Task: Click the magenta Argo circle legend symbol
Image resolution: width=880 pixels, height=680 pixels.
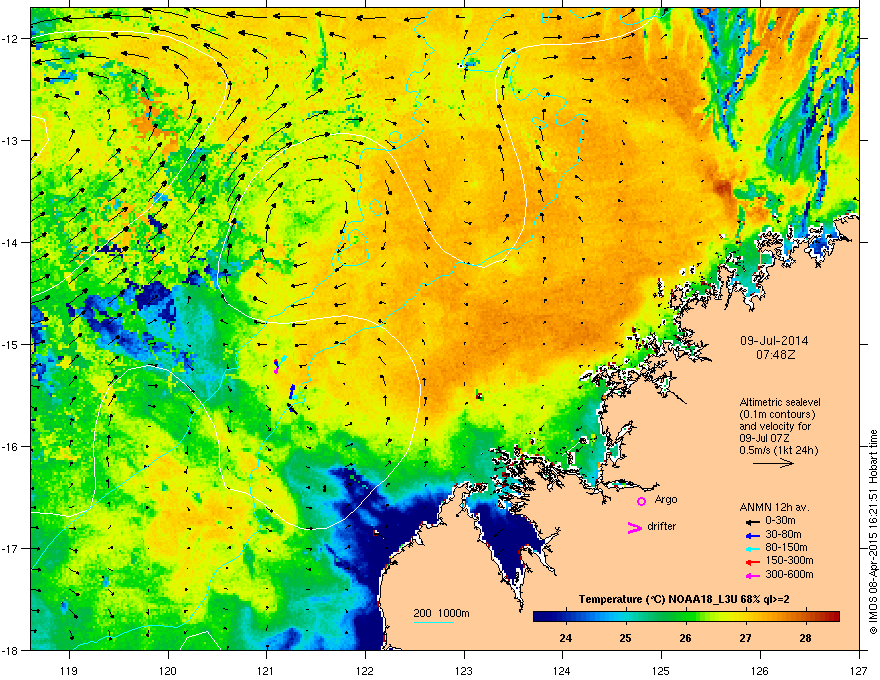Action: point(641,501)
